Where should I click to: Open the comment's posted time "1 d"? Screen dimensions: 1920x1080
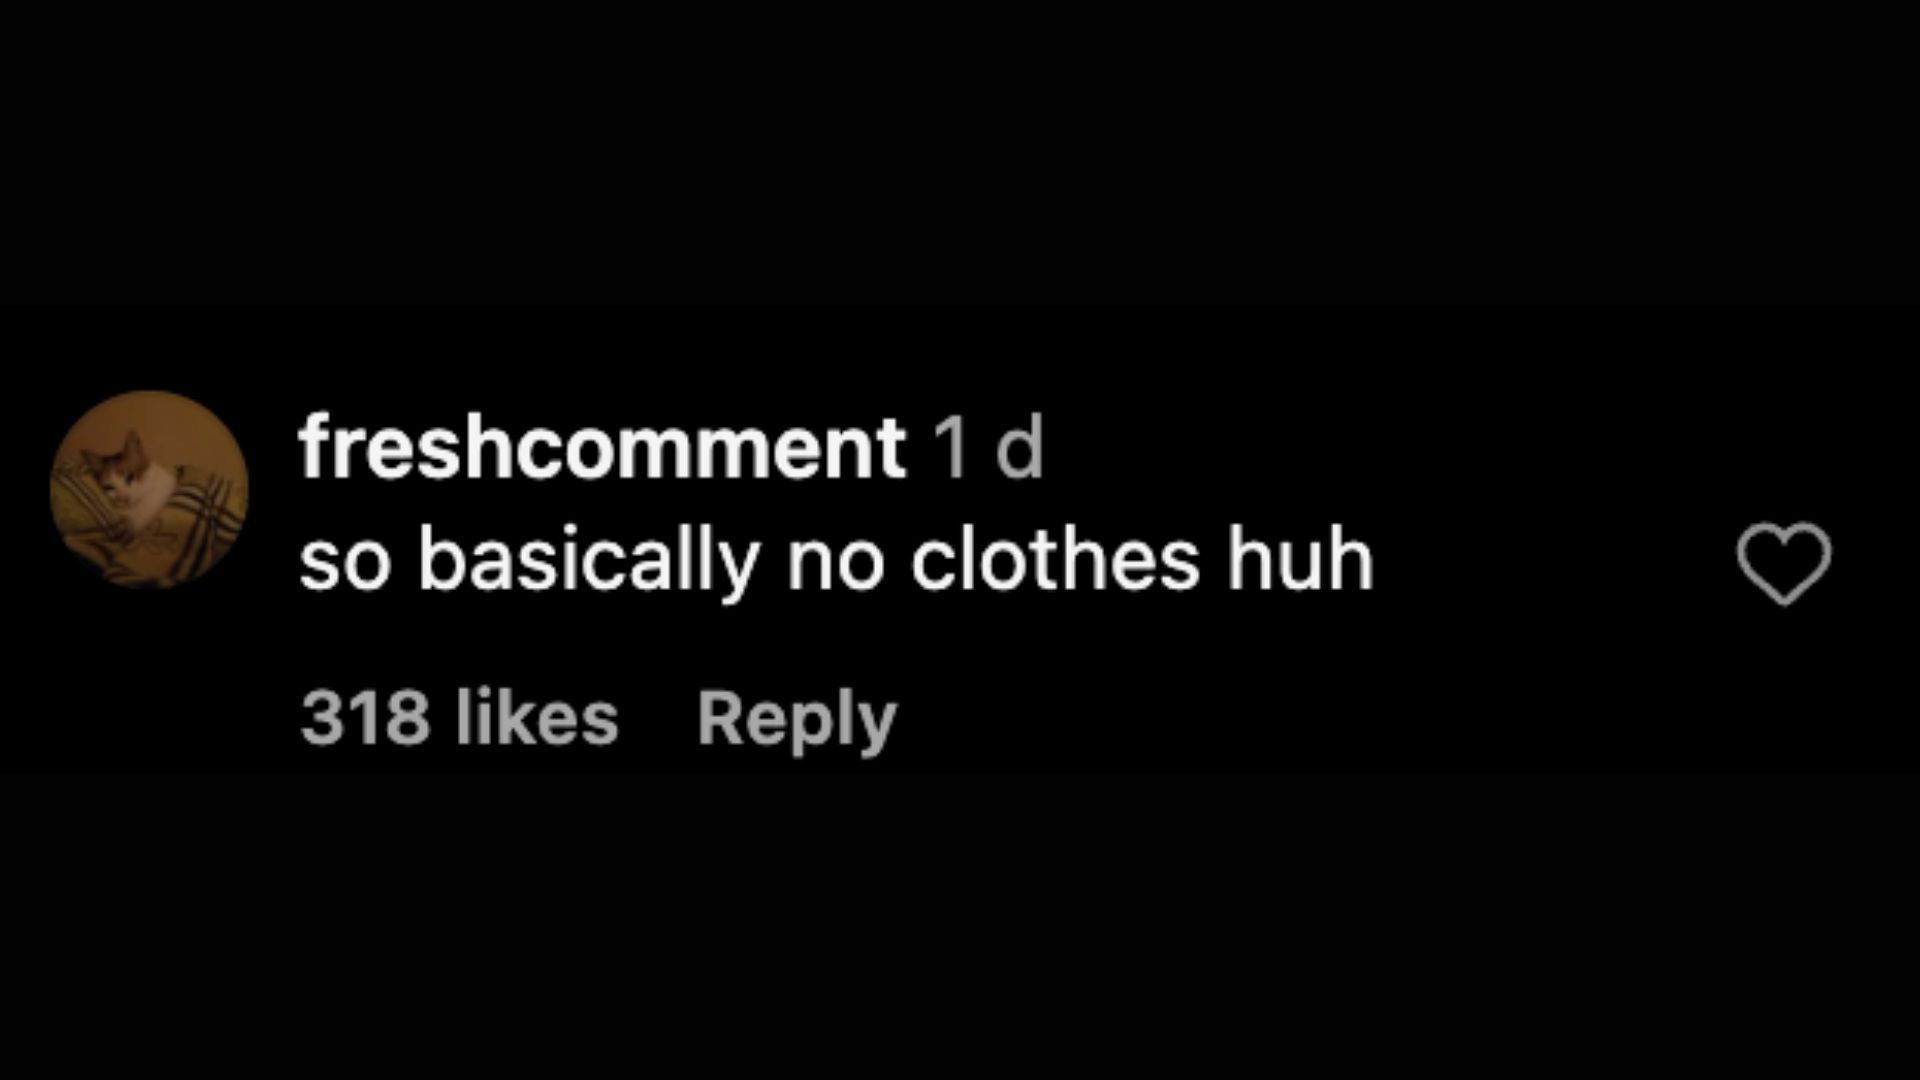click(988, 450)
